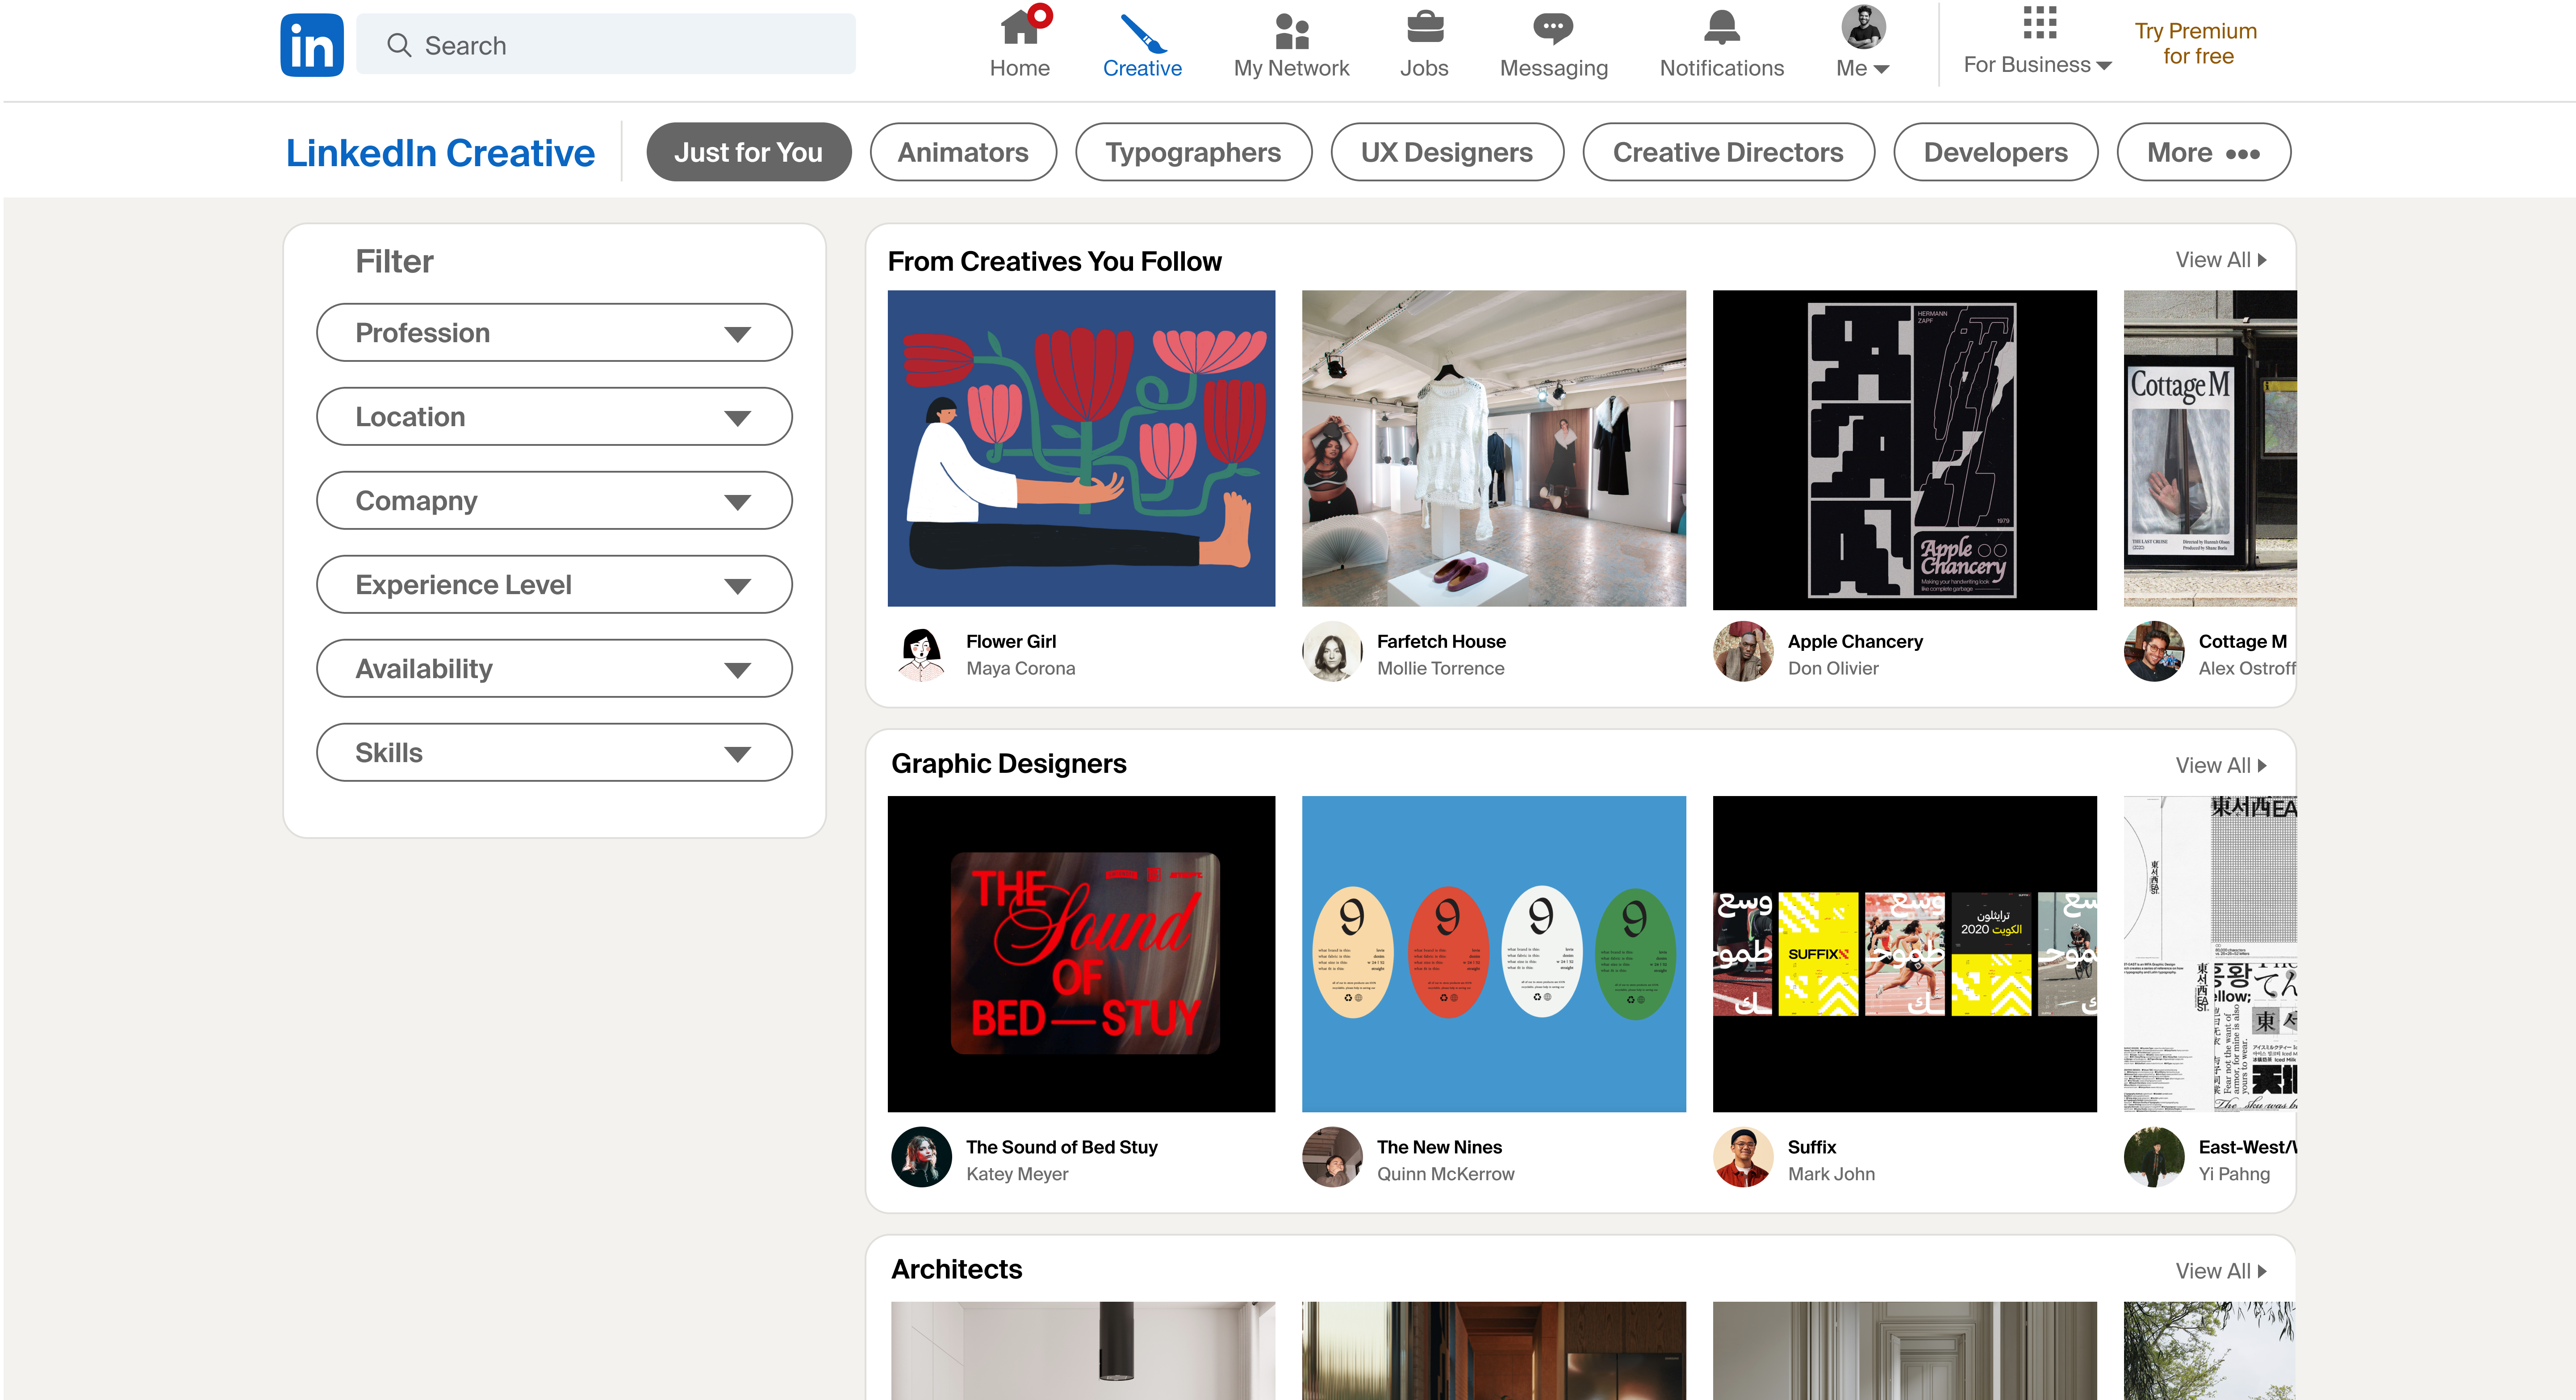Open the Cottage M poster thumbnail

(2210, 449)
